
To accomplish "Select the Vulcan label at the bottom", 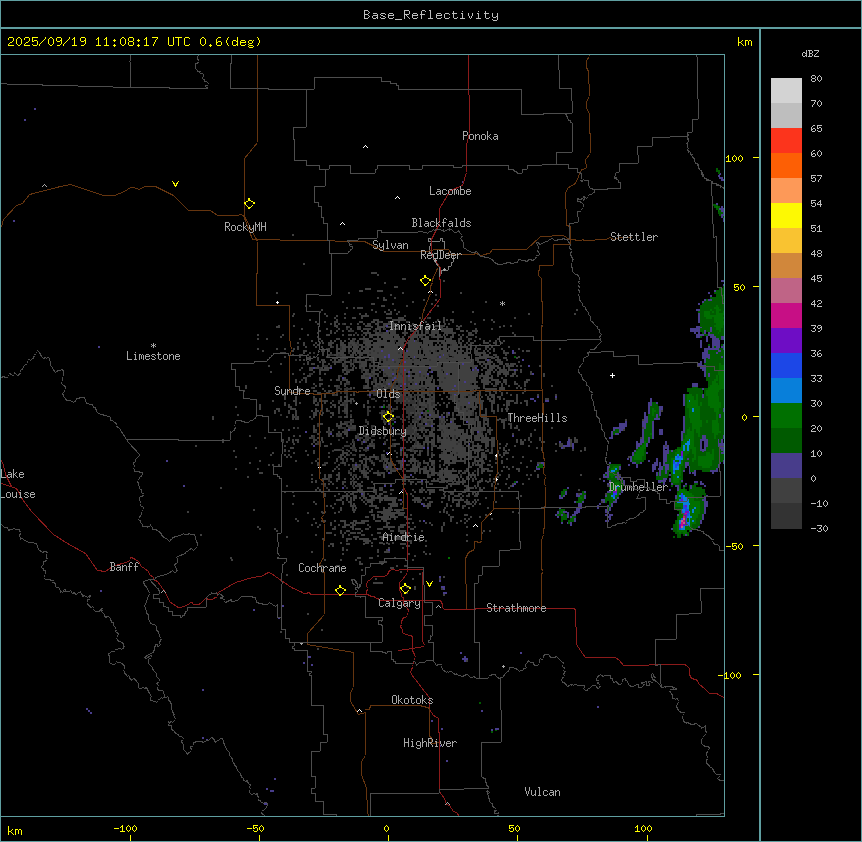I will point(542,792).
